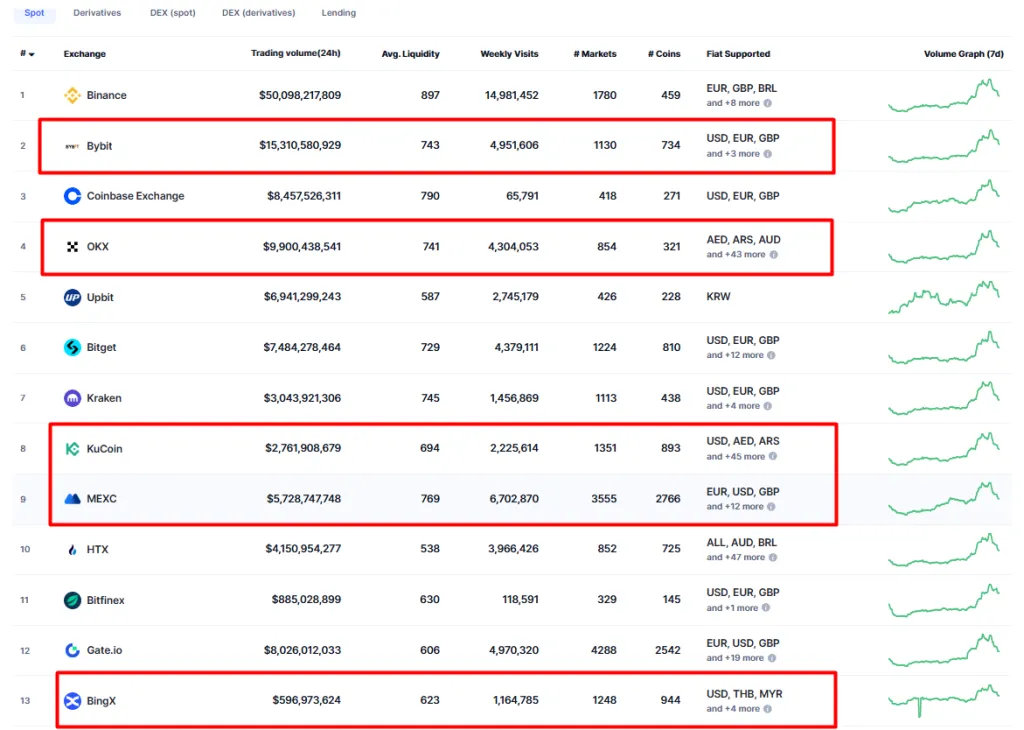Click the Gate.io logo icon
The height and width of the screenshot is (730, 1024).
pos(72,650)
